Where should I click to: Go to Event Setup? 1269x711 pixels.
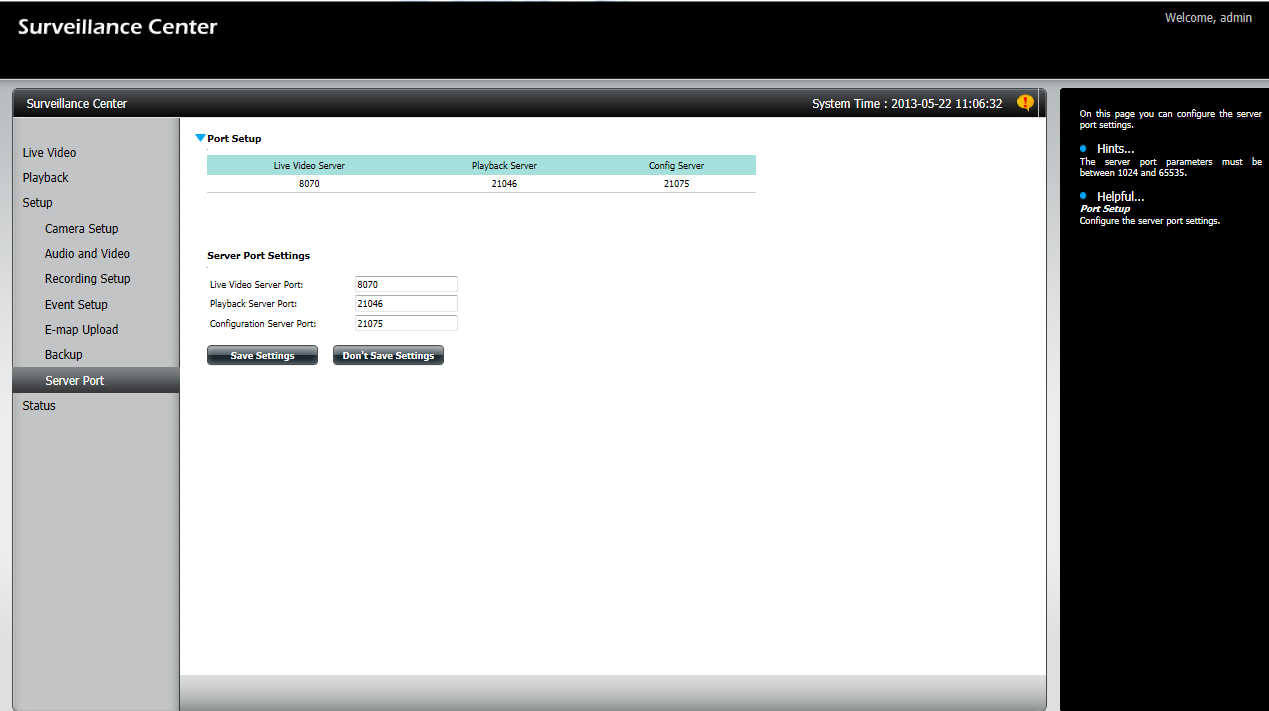click(76, 304)
